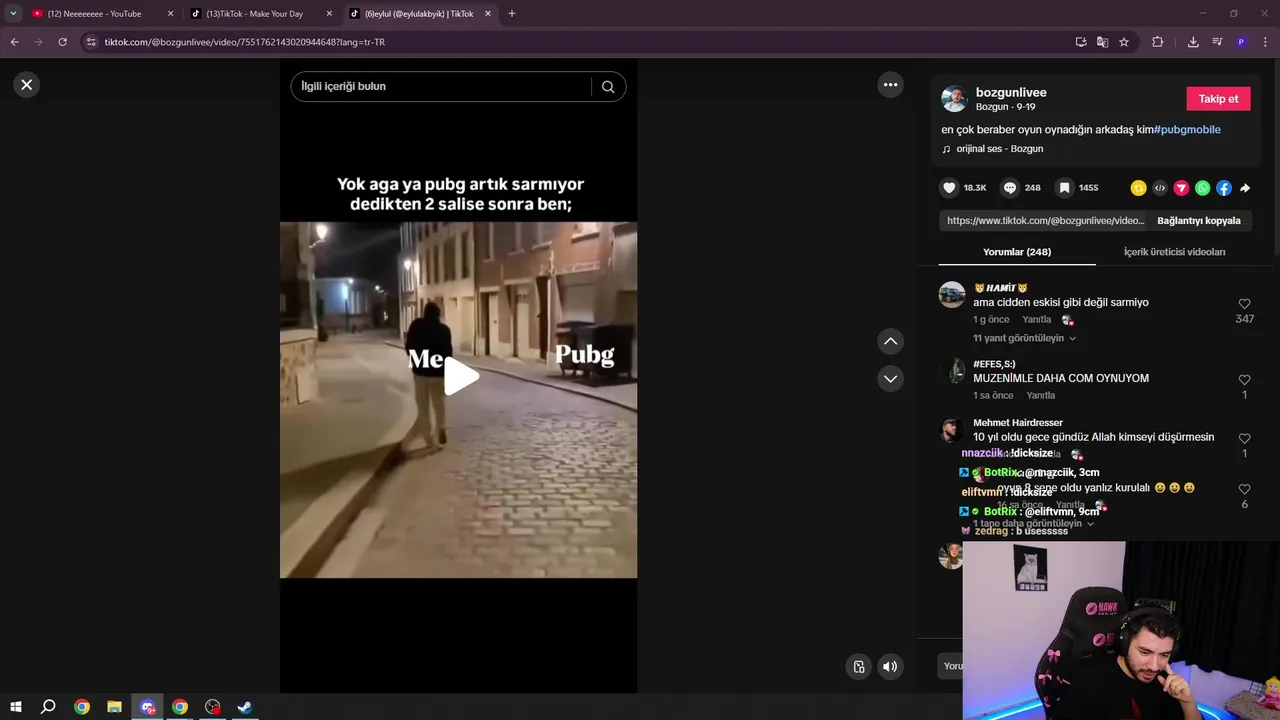Open the browser extensions puzzle icon

(x=1158, y=42)
